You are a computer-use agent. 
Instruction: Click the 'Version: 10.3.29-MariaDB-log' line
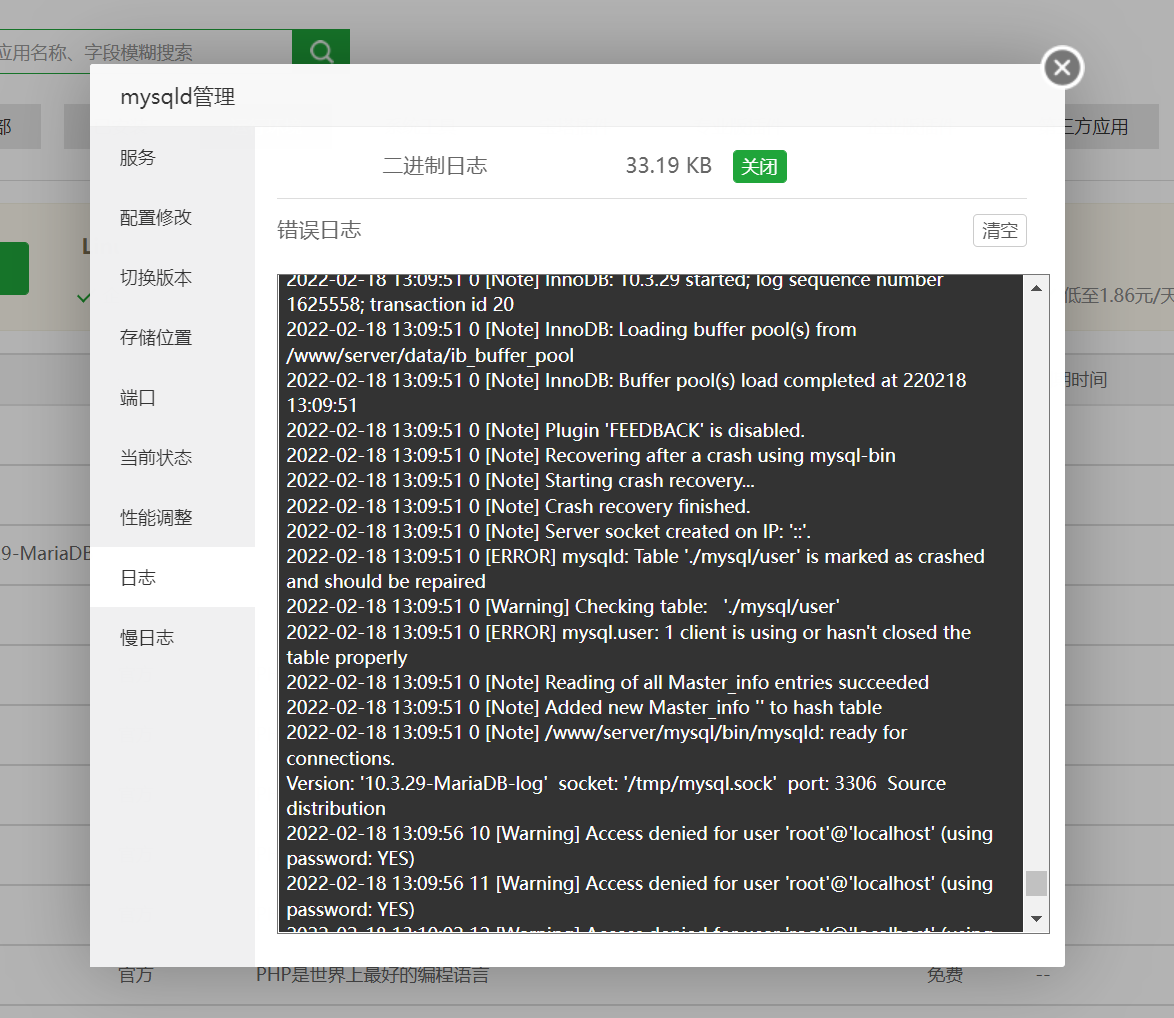[616, 796]
